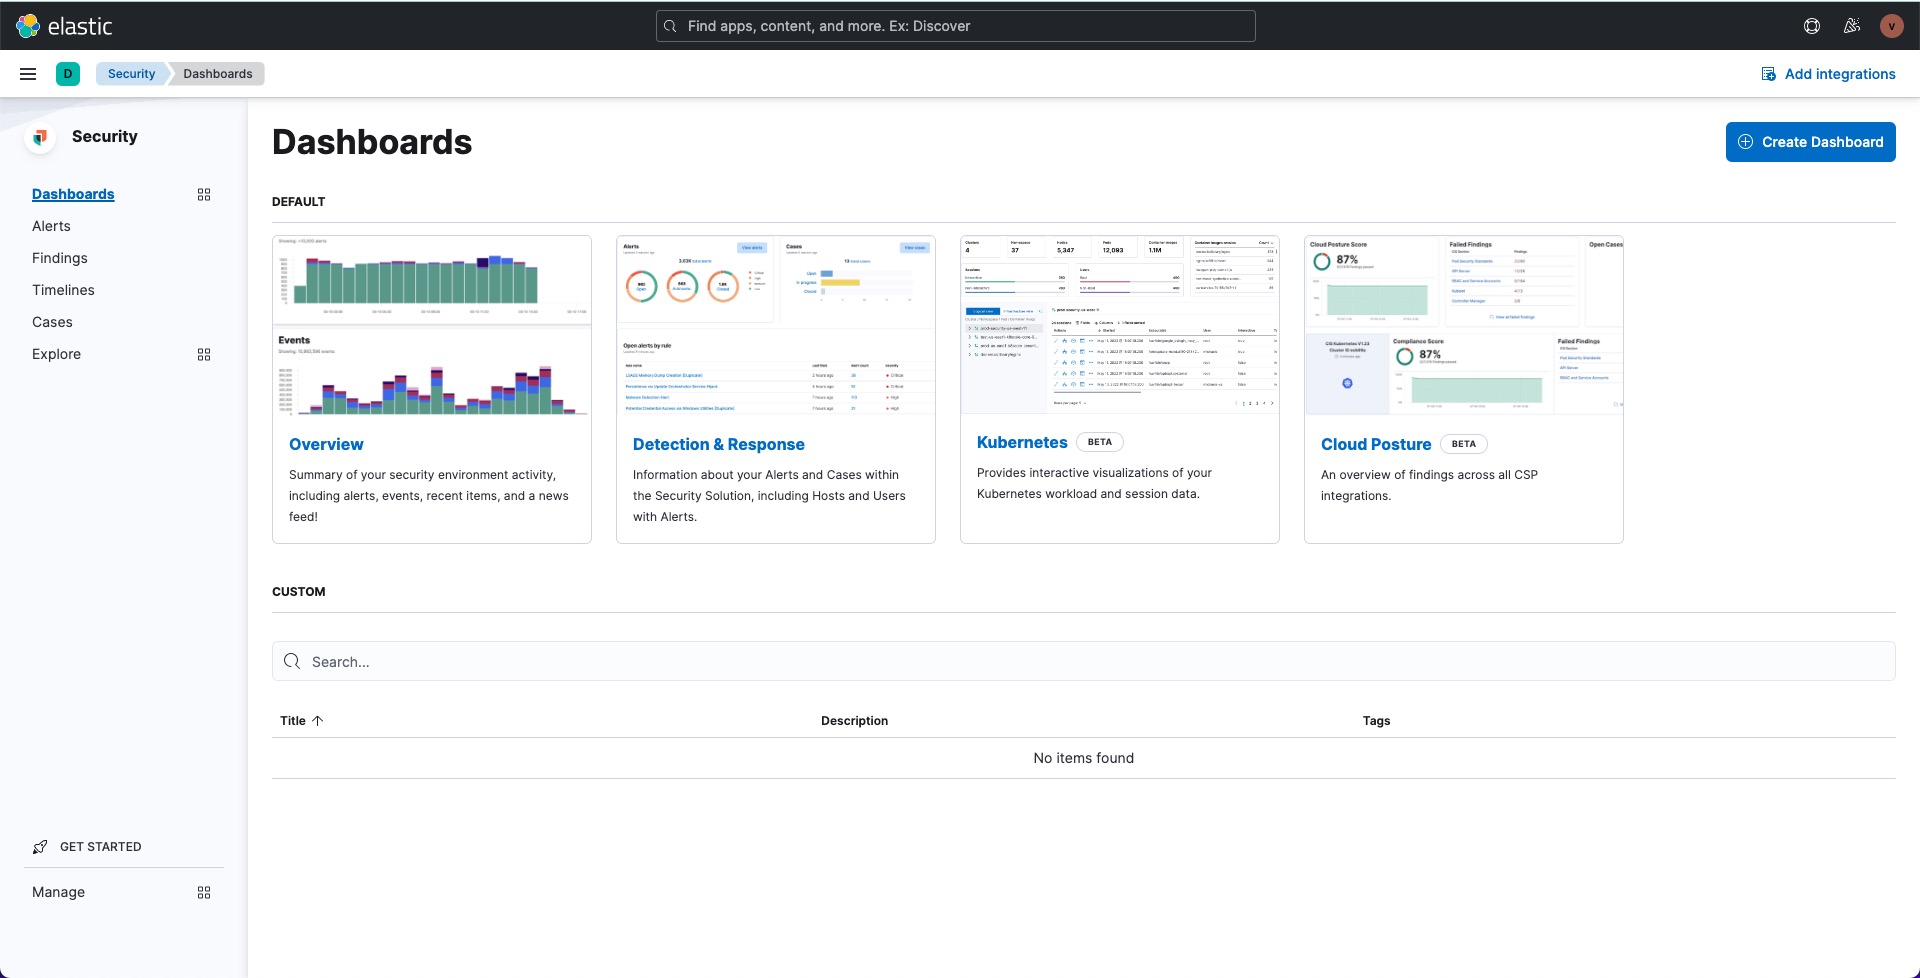
Task: Open Timelines from the side navigation
Action: (63, 290)
